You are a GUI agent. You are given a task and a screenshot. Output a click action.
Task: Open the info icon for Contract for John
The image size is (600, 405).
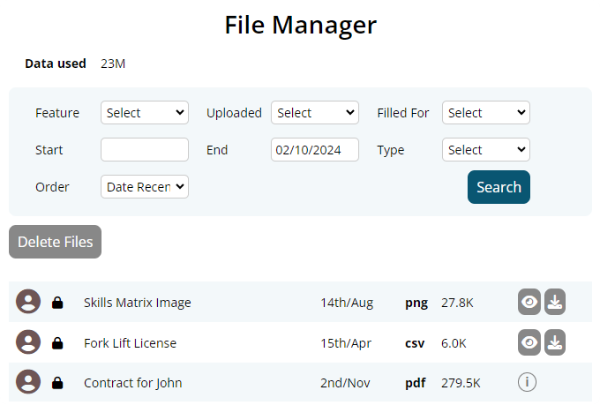click(x=527, y=382)
